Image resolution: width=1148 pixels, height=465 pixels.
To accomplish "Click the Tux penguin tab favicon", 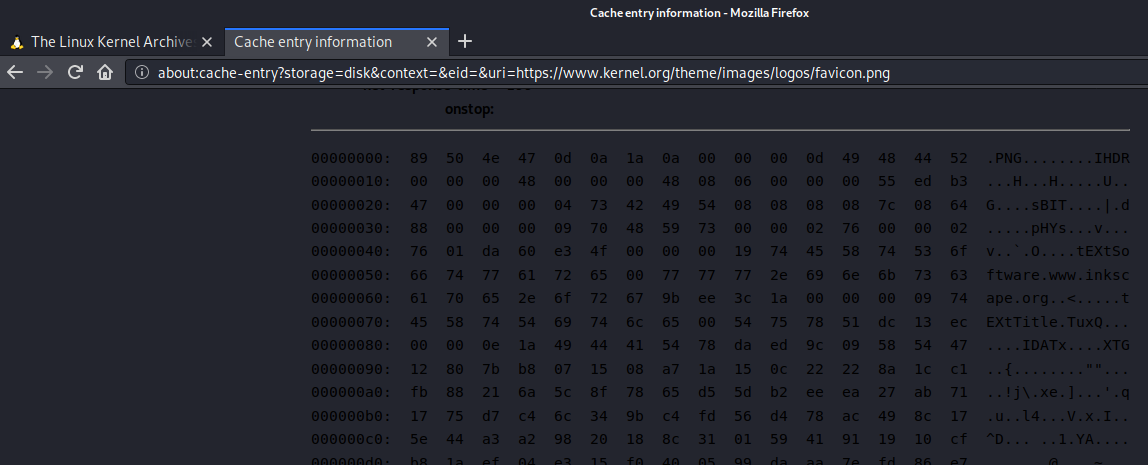I will 17,42.
